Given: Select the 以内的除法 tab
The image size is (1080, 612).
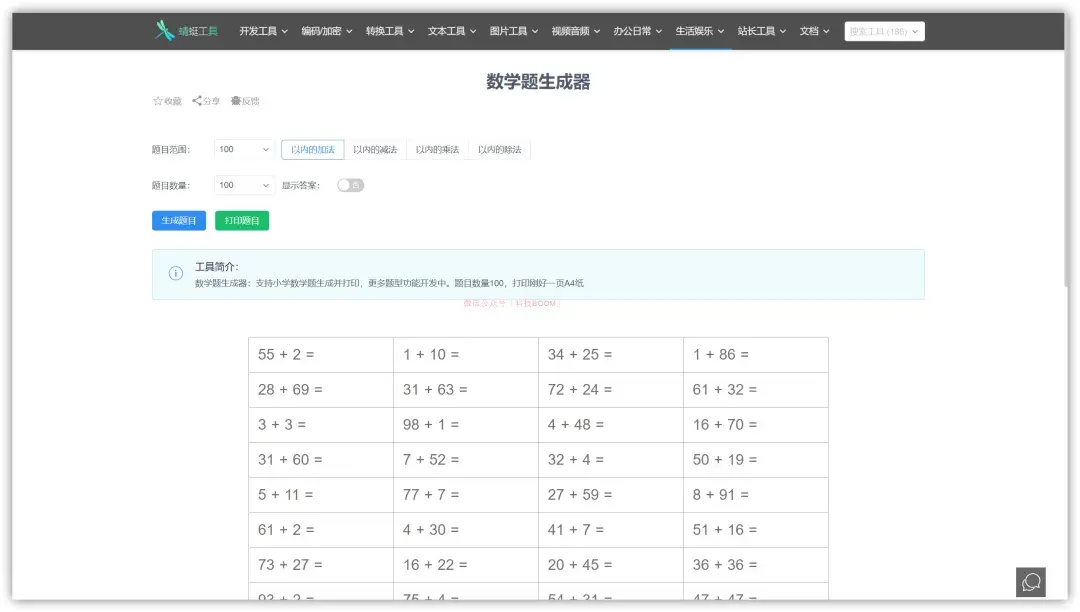Looking at the screenshot, I should [499, 149].
